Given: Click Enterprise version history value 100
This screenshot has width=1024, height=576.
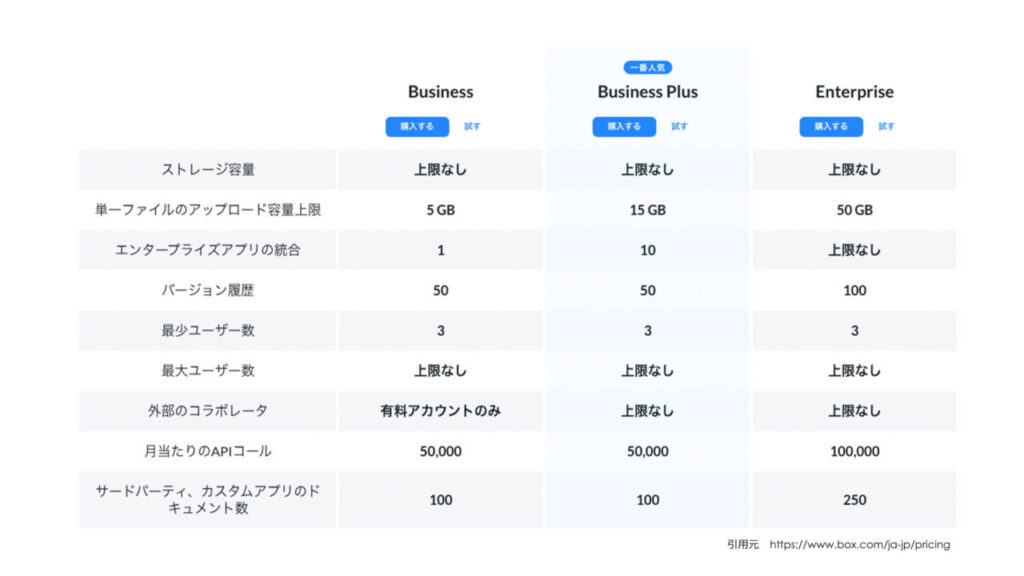Looking at the screenshot, I should (855, 290).
